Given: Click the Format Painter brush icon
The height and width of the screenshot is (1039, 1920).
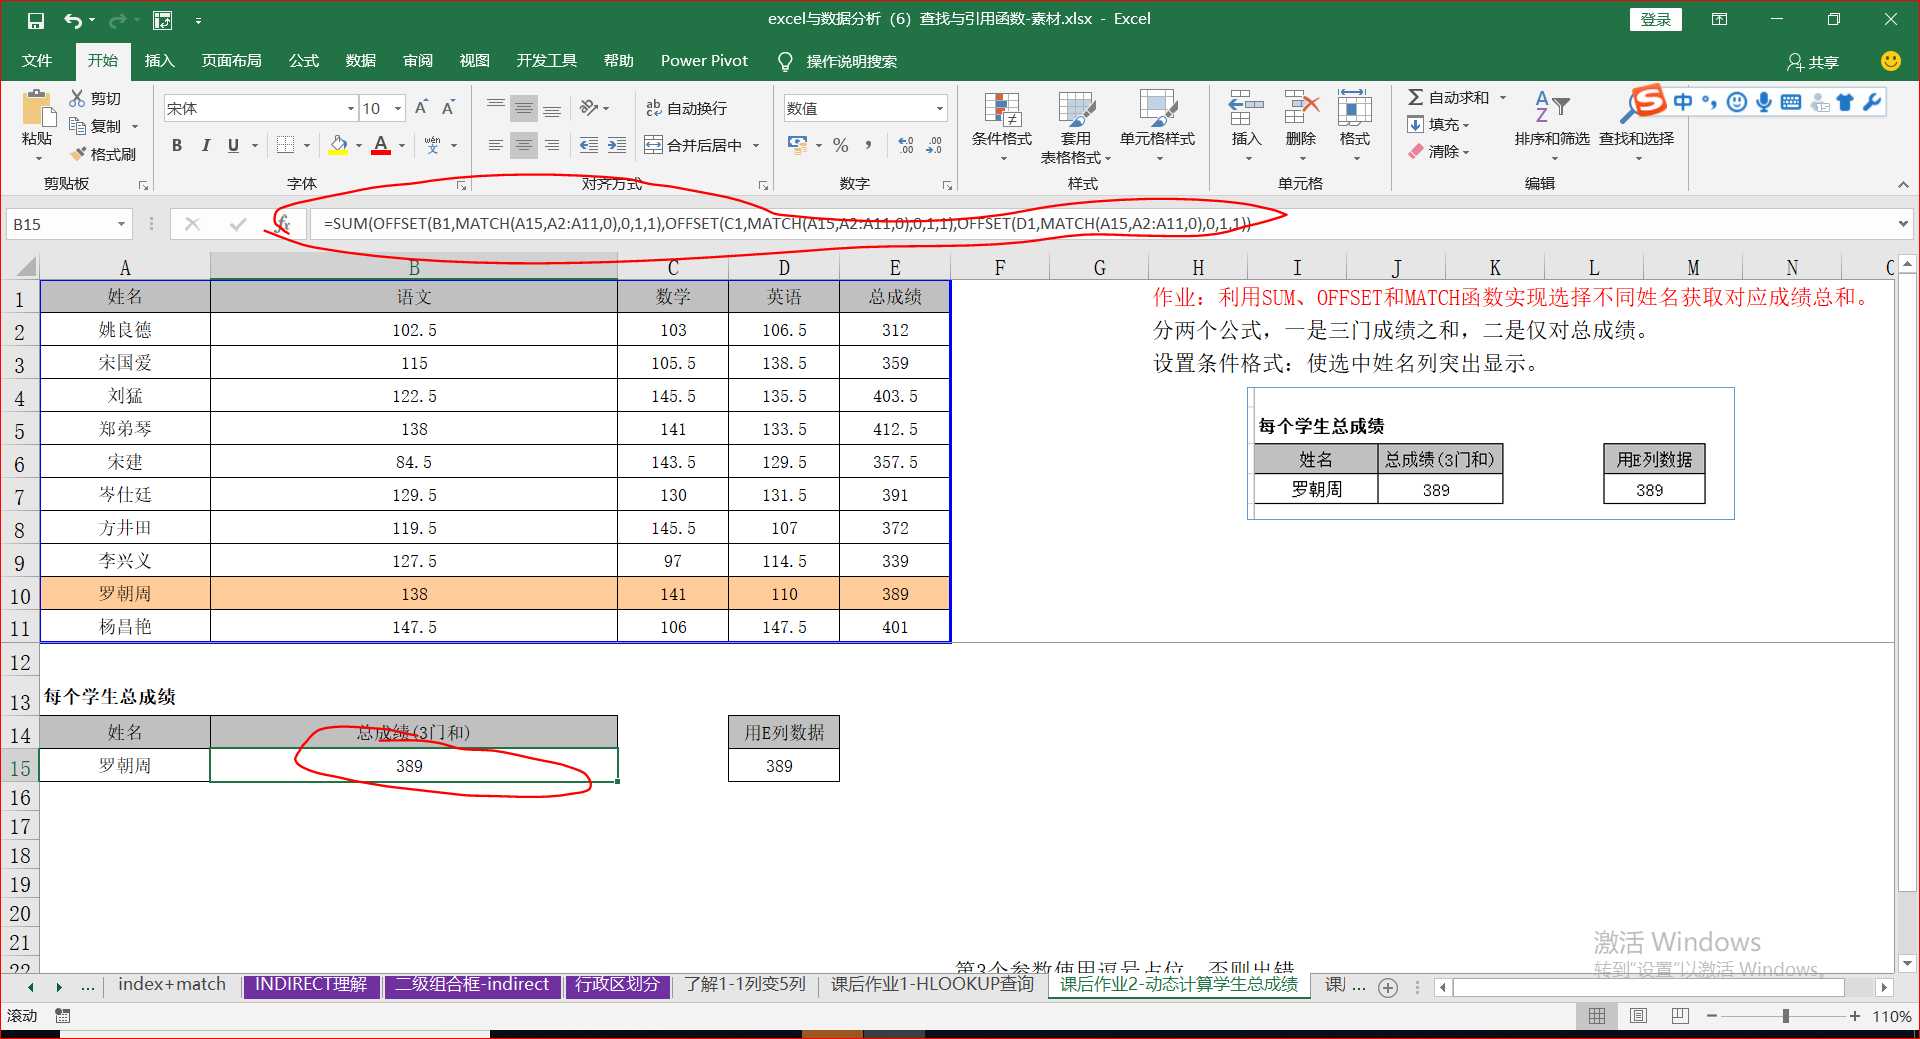Looking at the screenshot, I should click(78, 154).
